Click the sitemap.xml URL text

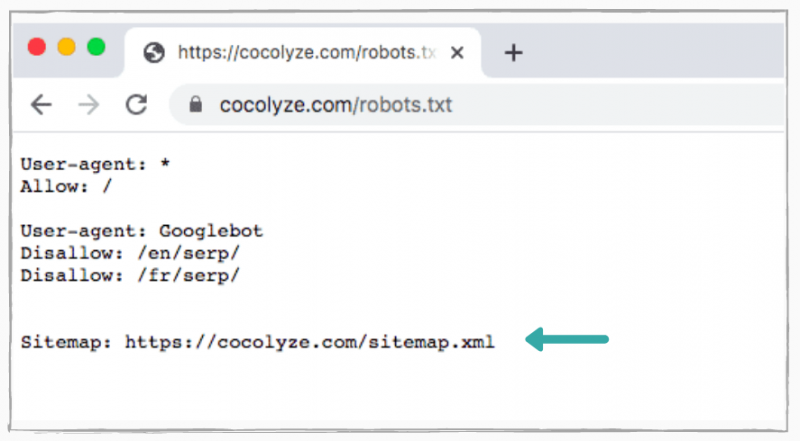(310, 342)
